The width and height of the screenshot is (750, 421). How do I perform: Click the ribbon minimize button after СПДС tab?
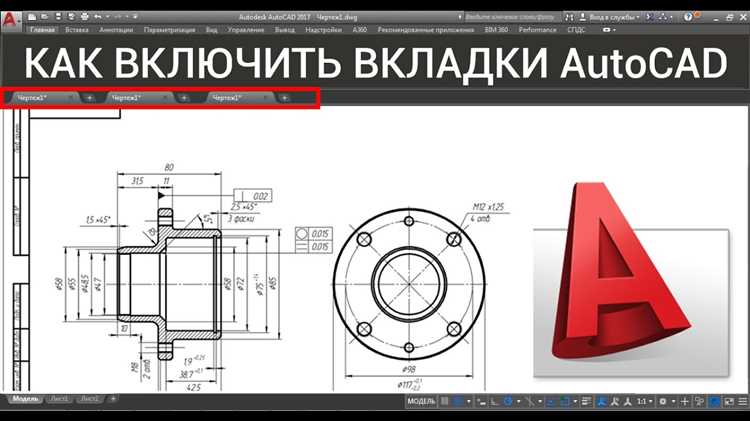coord(607,30)
